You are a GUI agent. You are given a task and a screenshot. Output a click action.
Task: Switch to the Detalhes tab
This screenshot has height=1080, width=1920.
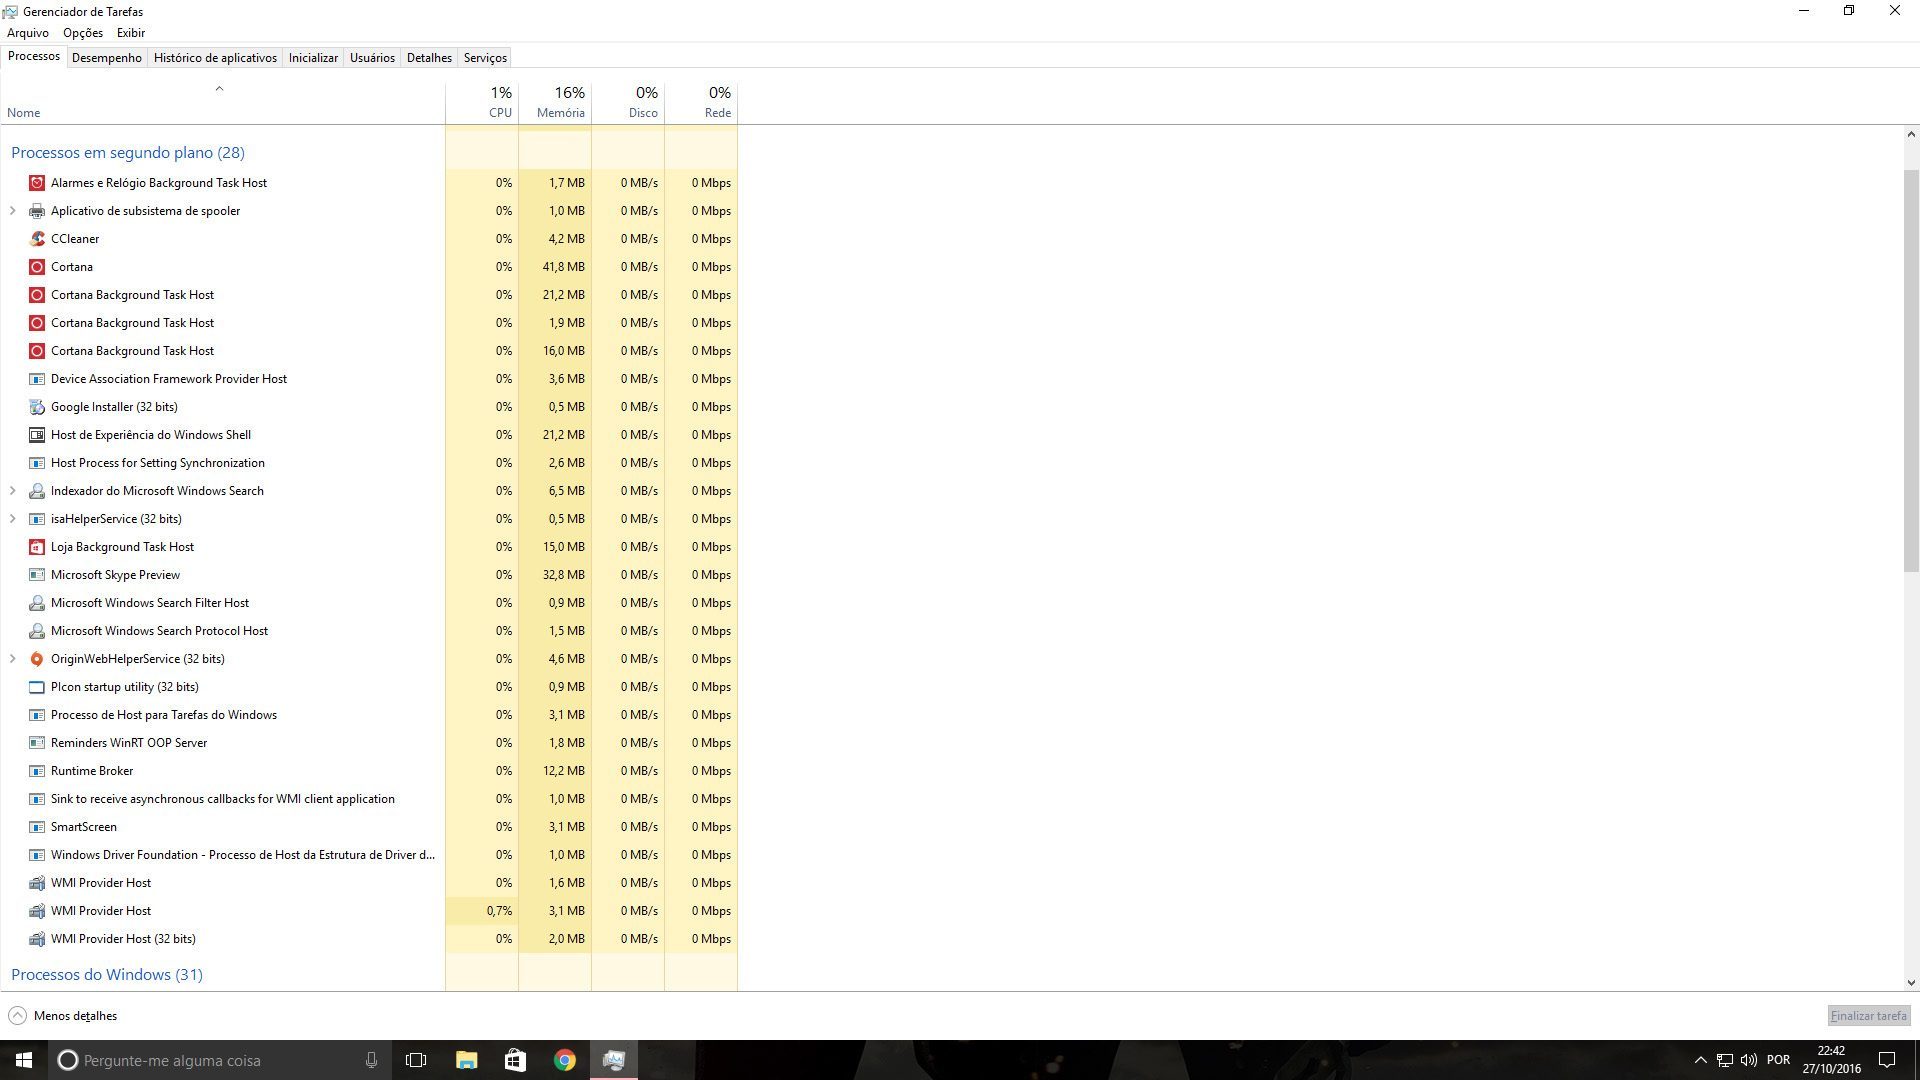point(429,58)
